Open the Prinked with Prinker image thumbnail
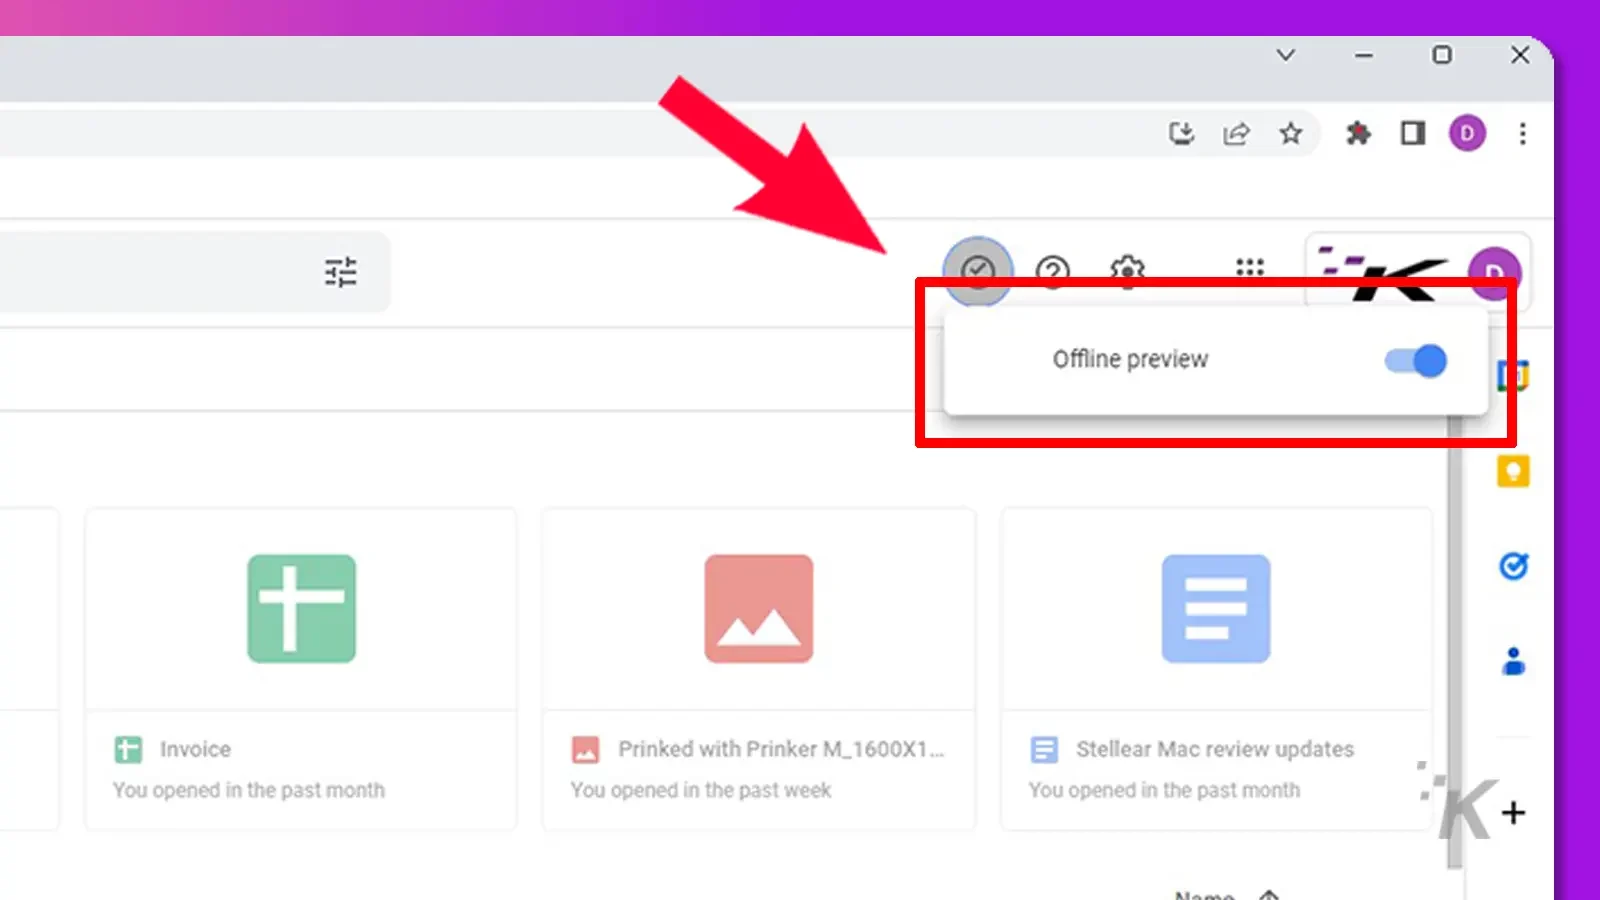This screenshot has height=900, width=1600. 759,609
